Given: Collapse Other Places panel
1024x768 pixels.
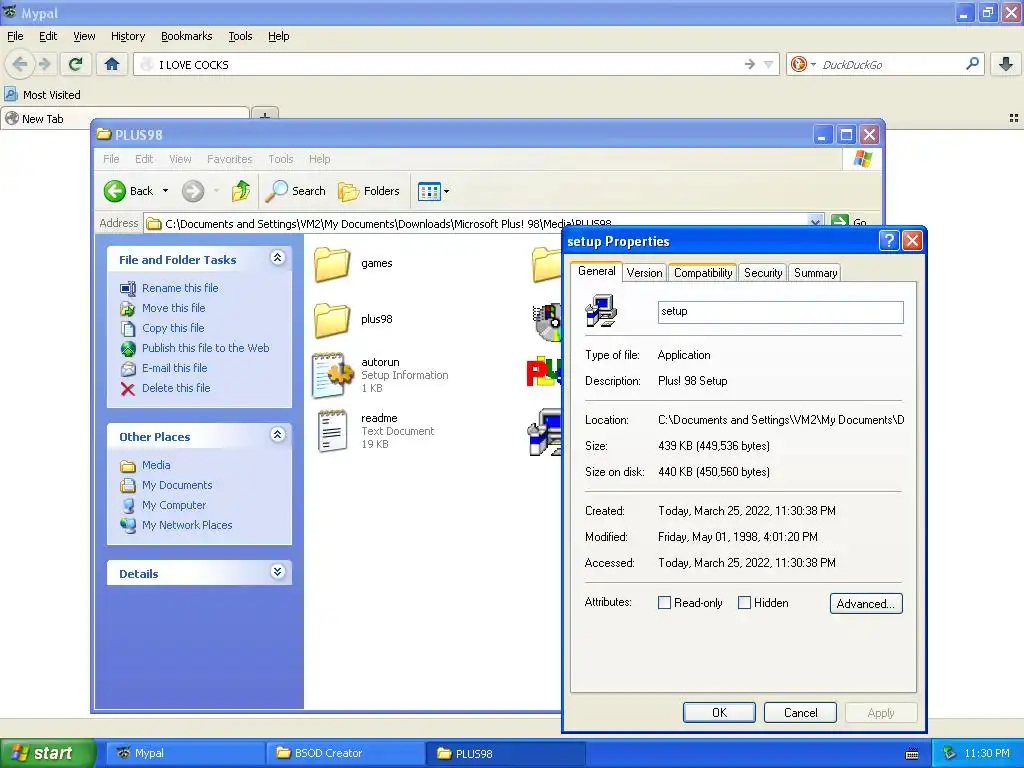Looking at the screenshot, I should pyautogui.click(x=277, y=435).
